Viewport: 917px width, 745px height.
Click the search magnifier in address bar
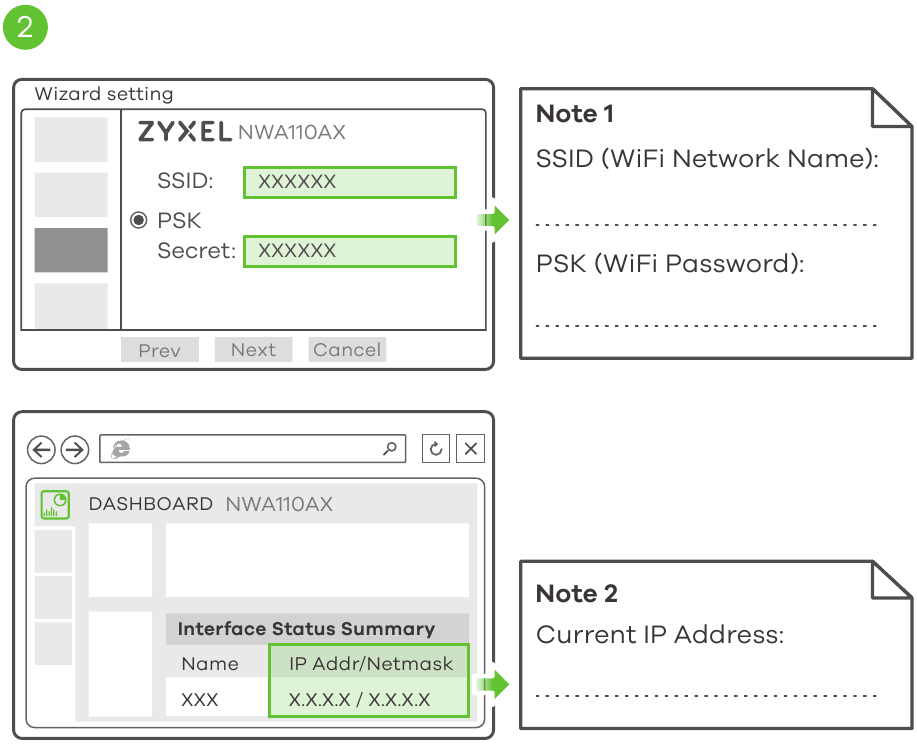[390, 449]
